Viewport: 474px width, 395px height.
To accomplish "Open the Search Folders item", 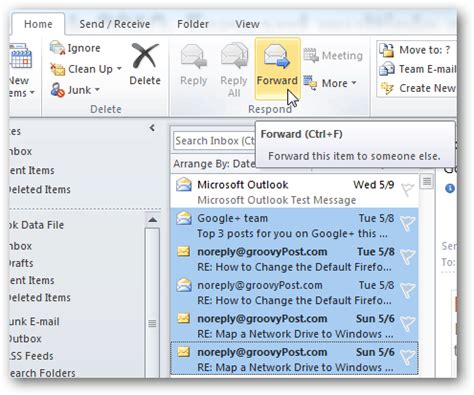I will point(42,373).
